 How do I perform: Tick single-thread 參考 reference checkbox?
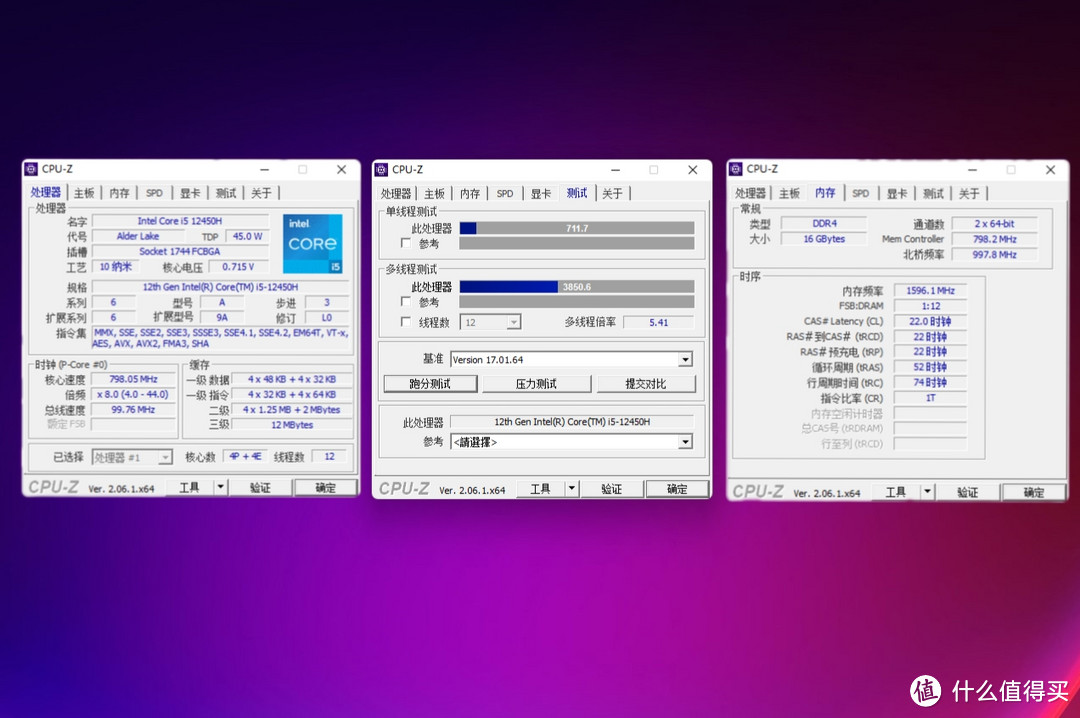(406, 243)
